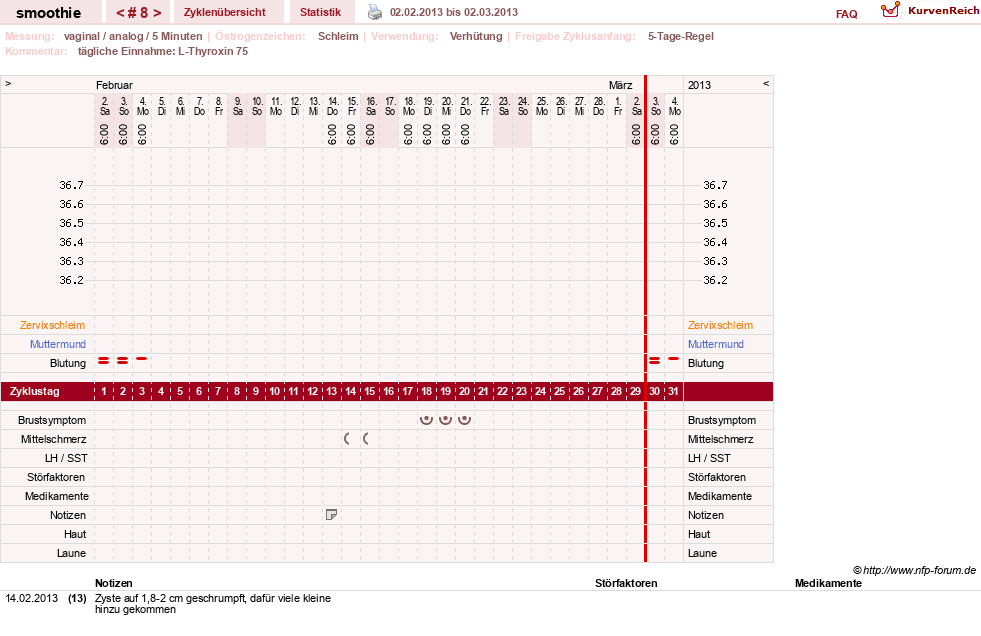981x636 pixels.
Task: Click left Zervixschleim label
Action: [x=53, y=325]
